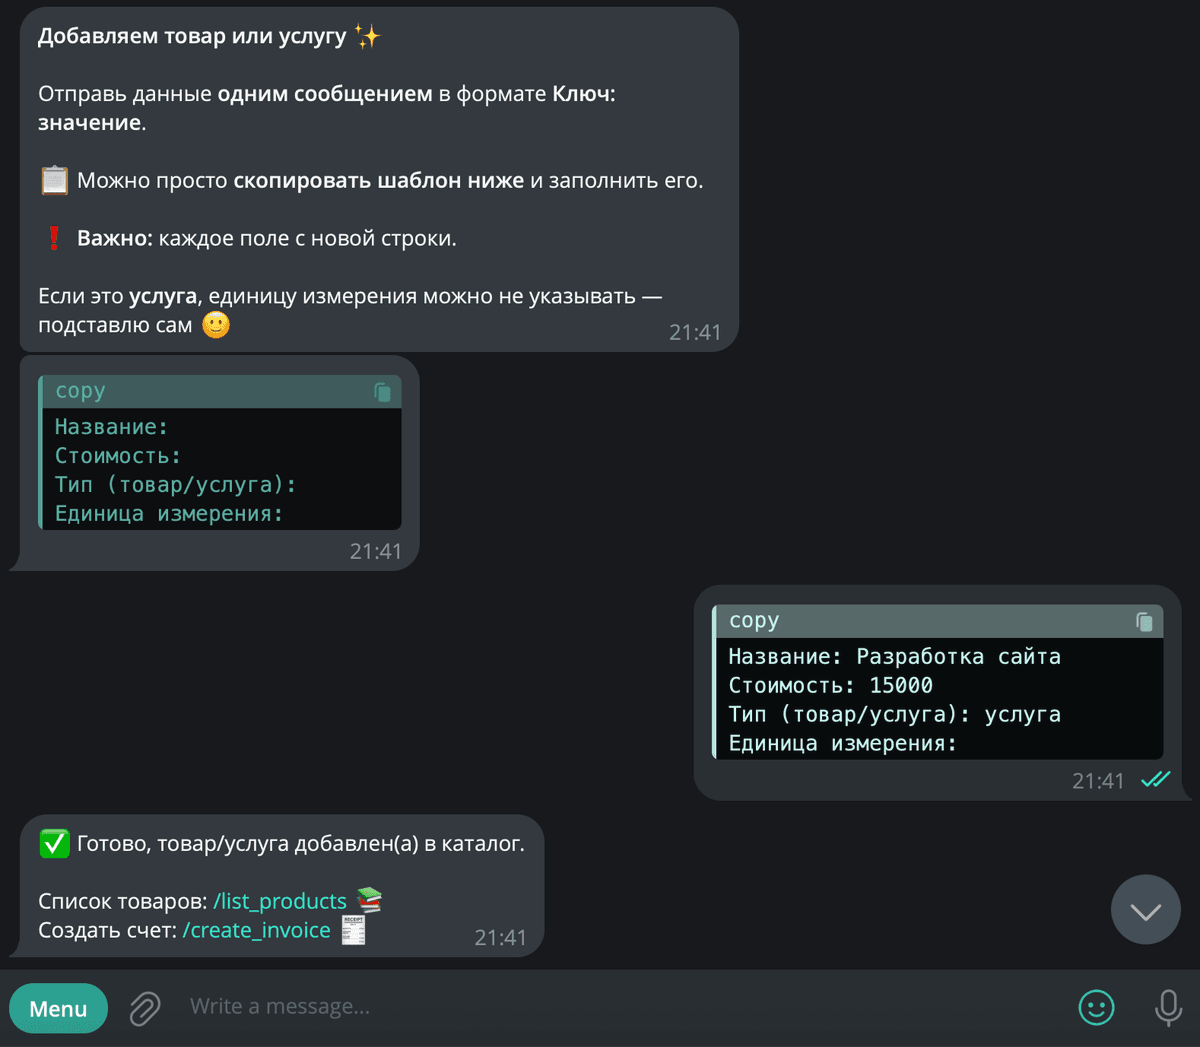1200x1047 pixels.
Task: Click the 'Готово, товар/услуга добавлен(а)' message text
Action: (300, 844)
